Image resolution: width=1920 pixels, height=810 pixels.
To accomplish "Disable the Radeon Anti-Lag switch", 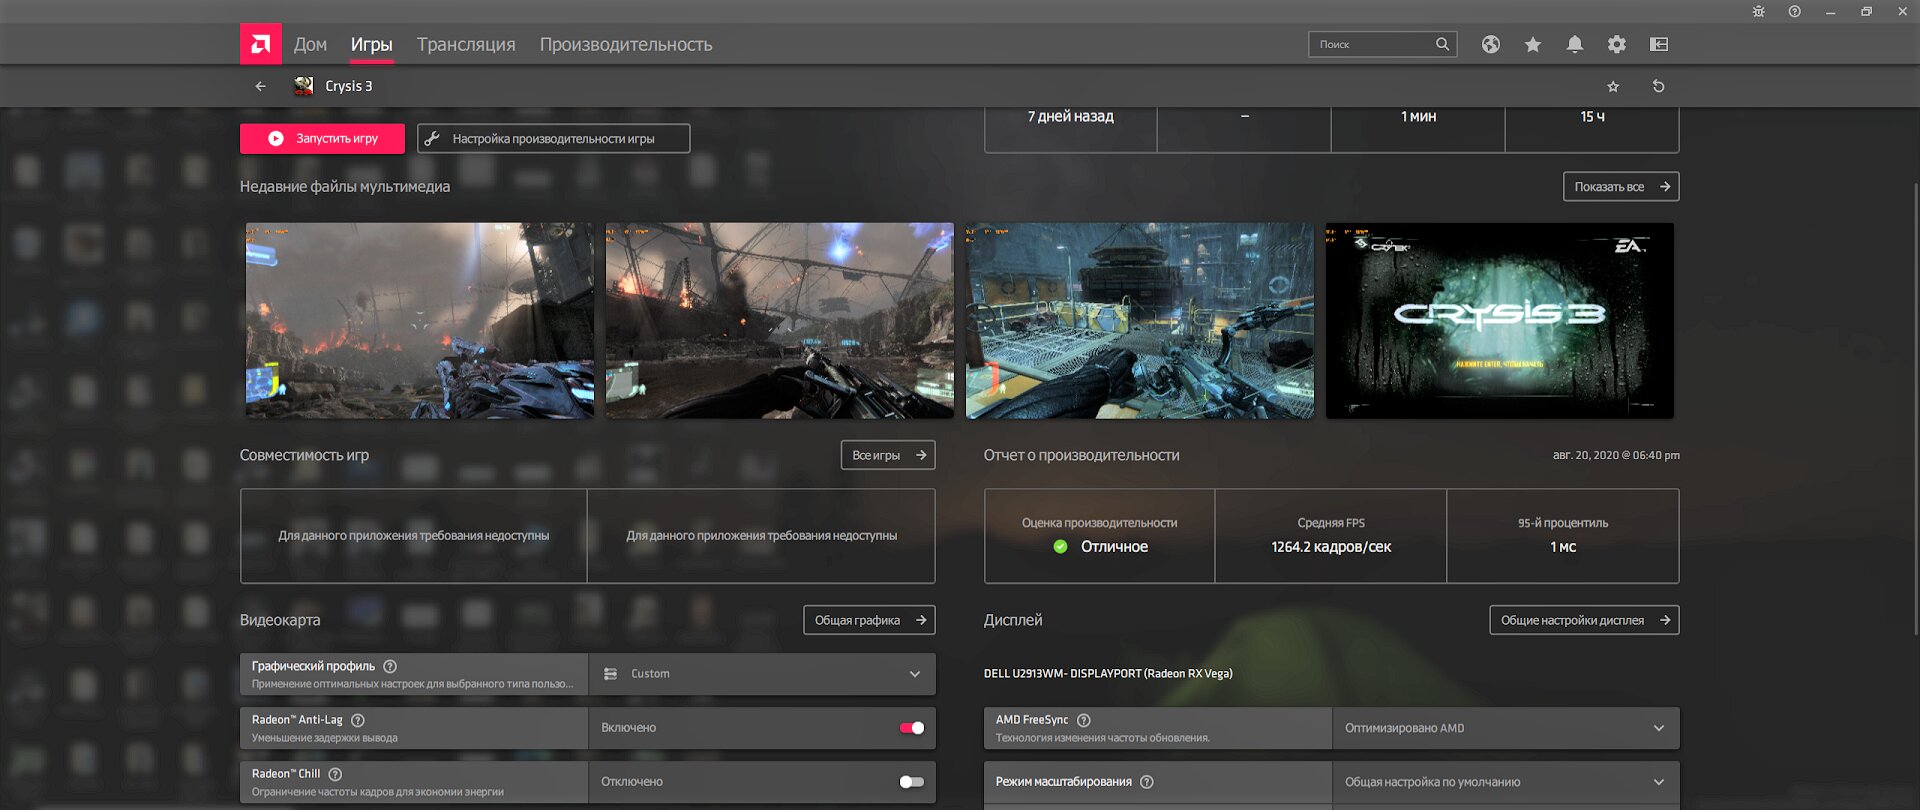I will [x=912, y=728].
